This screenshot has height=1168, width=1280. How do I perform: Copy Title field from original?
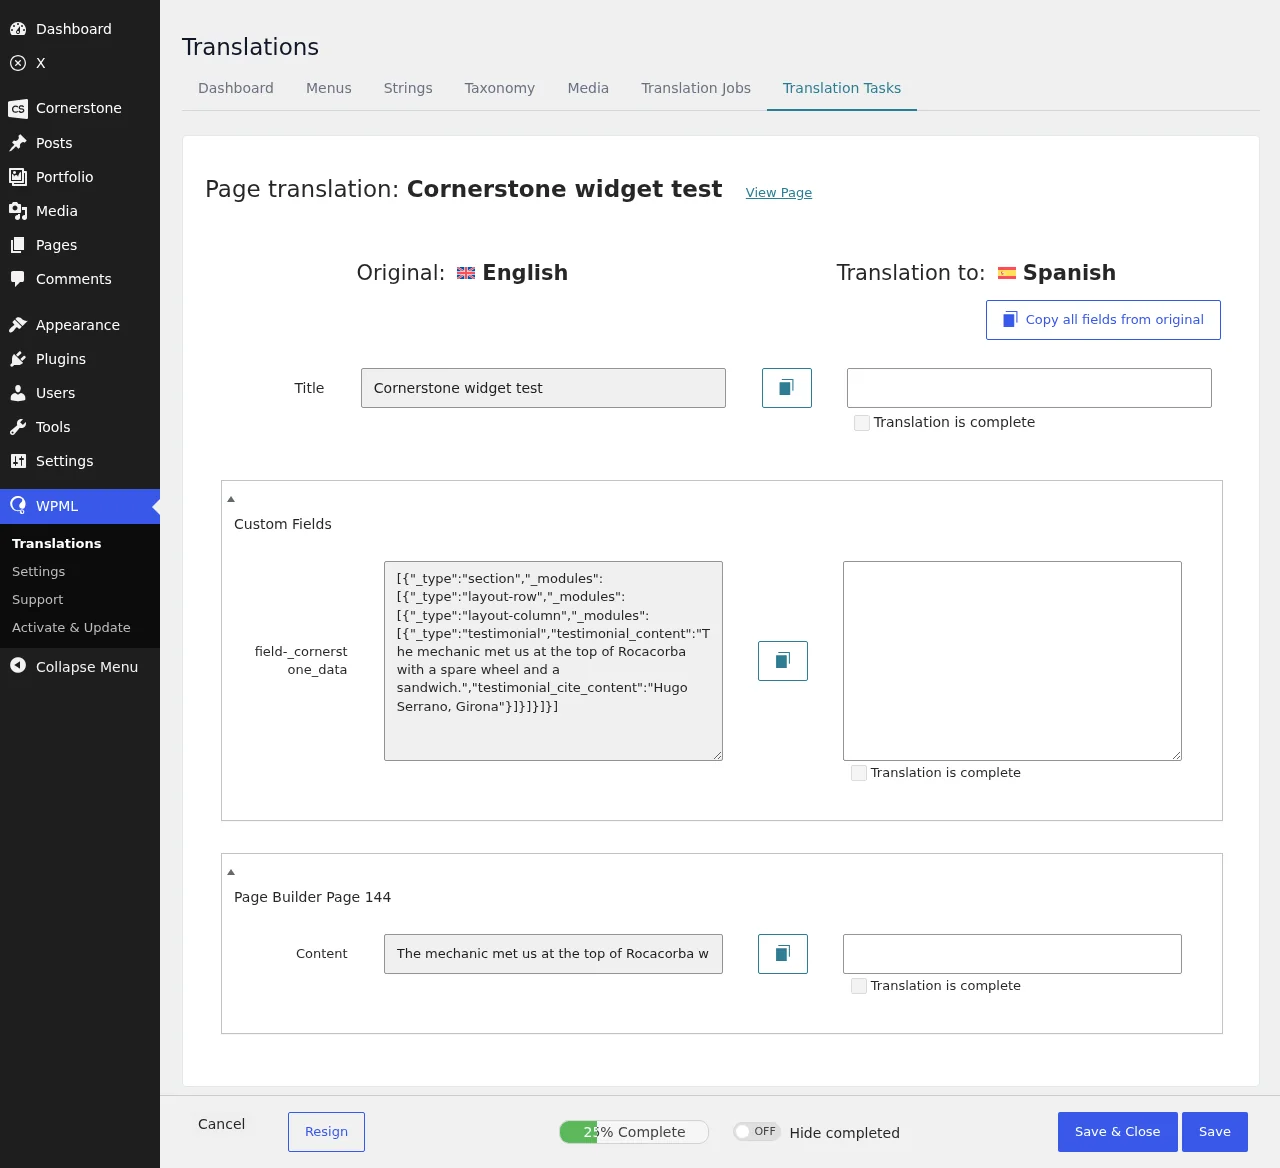787,388
